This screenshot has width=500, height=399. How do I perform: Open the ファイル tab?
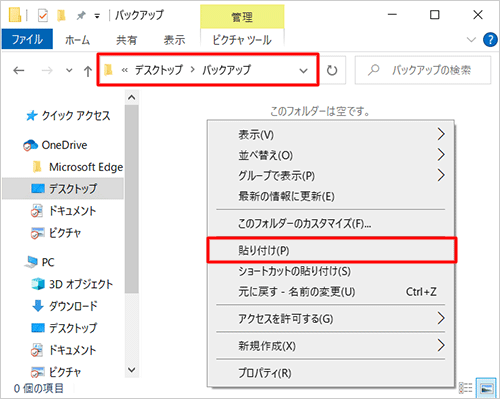[x=27, y=39]
